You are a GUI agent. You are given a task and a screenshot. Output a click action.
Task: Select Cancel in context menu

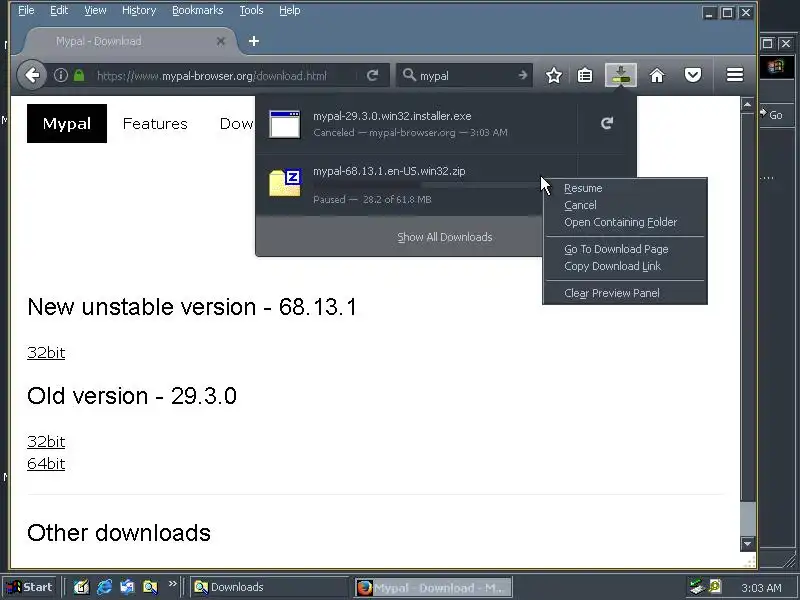pyautogui.click(x=624, y=205)
